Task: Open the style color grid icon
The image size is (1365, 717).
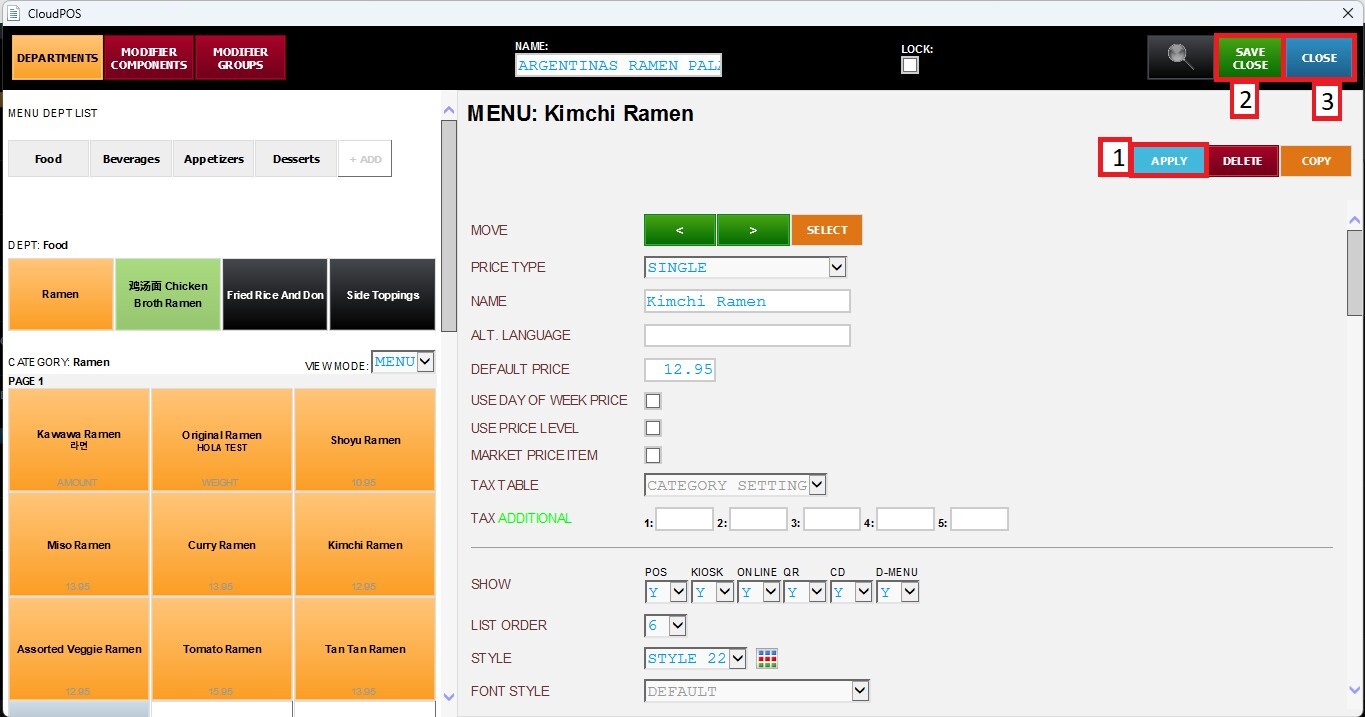Action: coord(767,658)
